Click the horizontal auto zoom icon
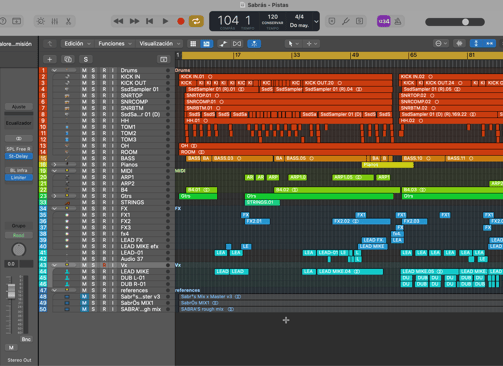Viewport: 503px width, 366px height. [x=490, y=44]
